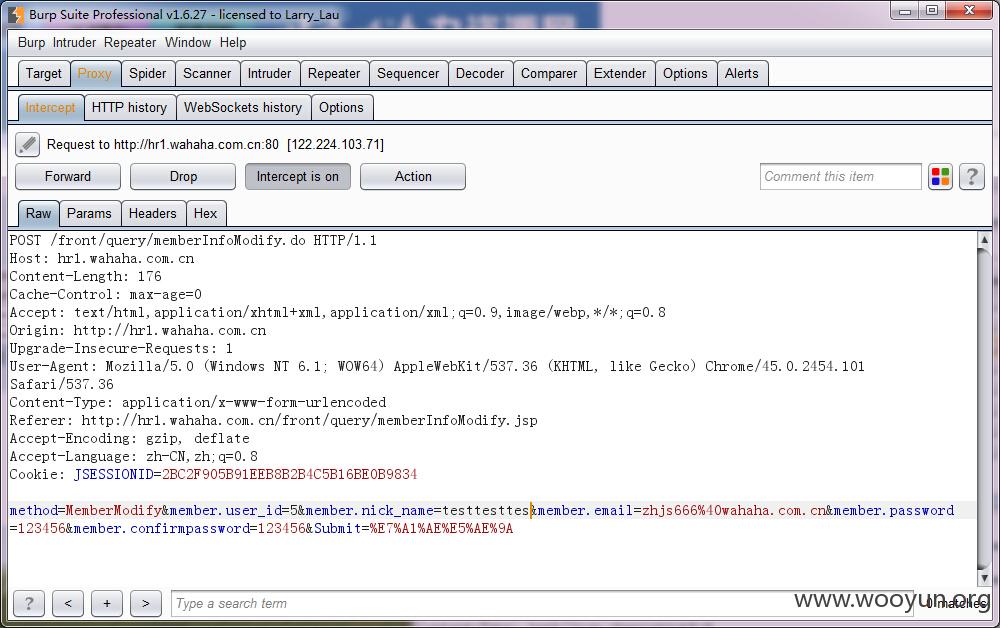
Task: Click the Comment this item field
Action: click(841, 177)
